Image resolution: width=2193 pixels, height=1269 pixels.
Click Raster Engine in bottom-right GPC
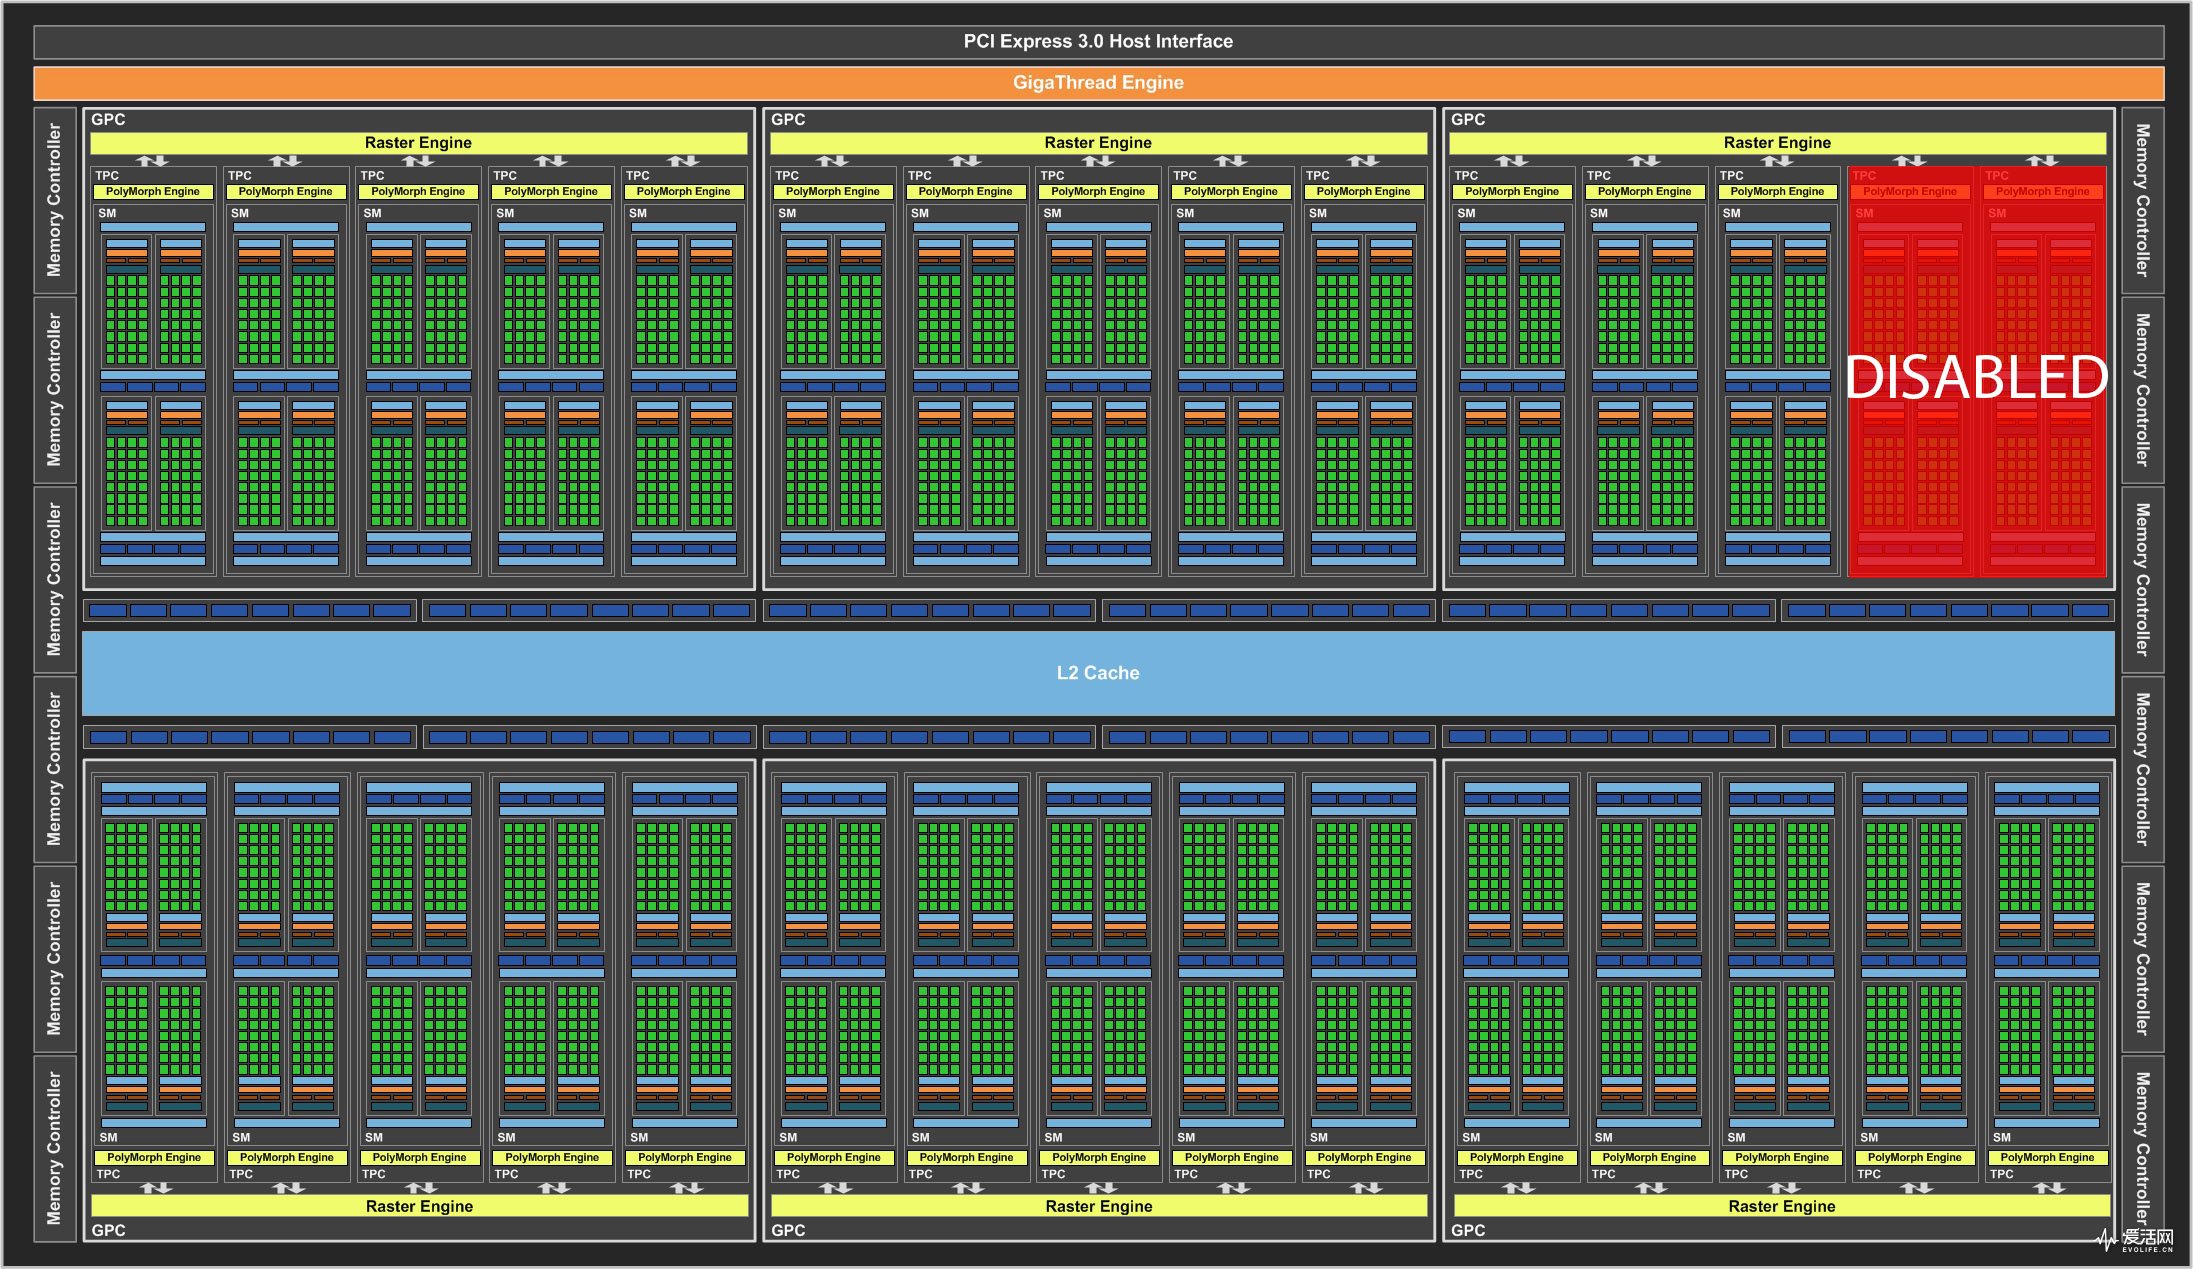(x=1781, y=1206)
